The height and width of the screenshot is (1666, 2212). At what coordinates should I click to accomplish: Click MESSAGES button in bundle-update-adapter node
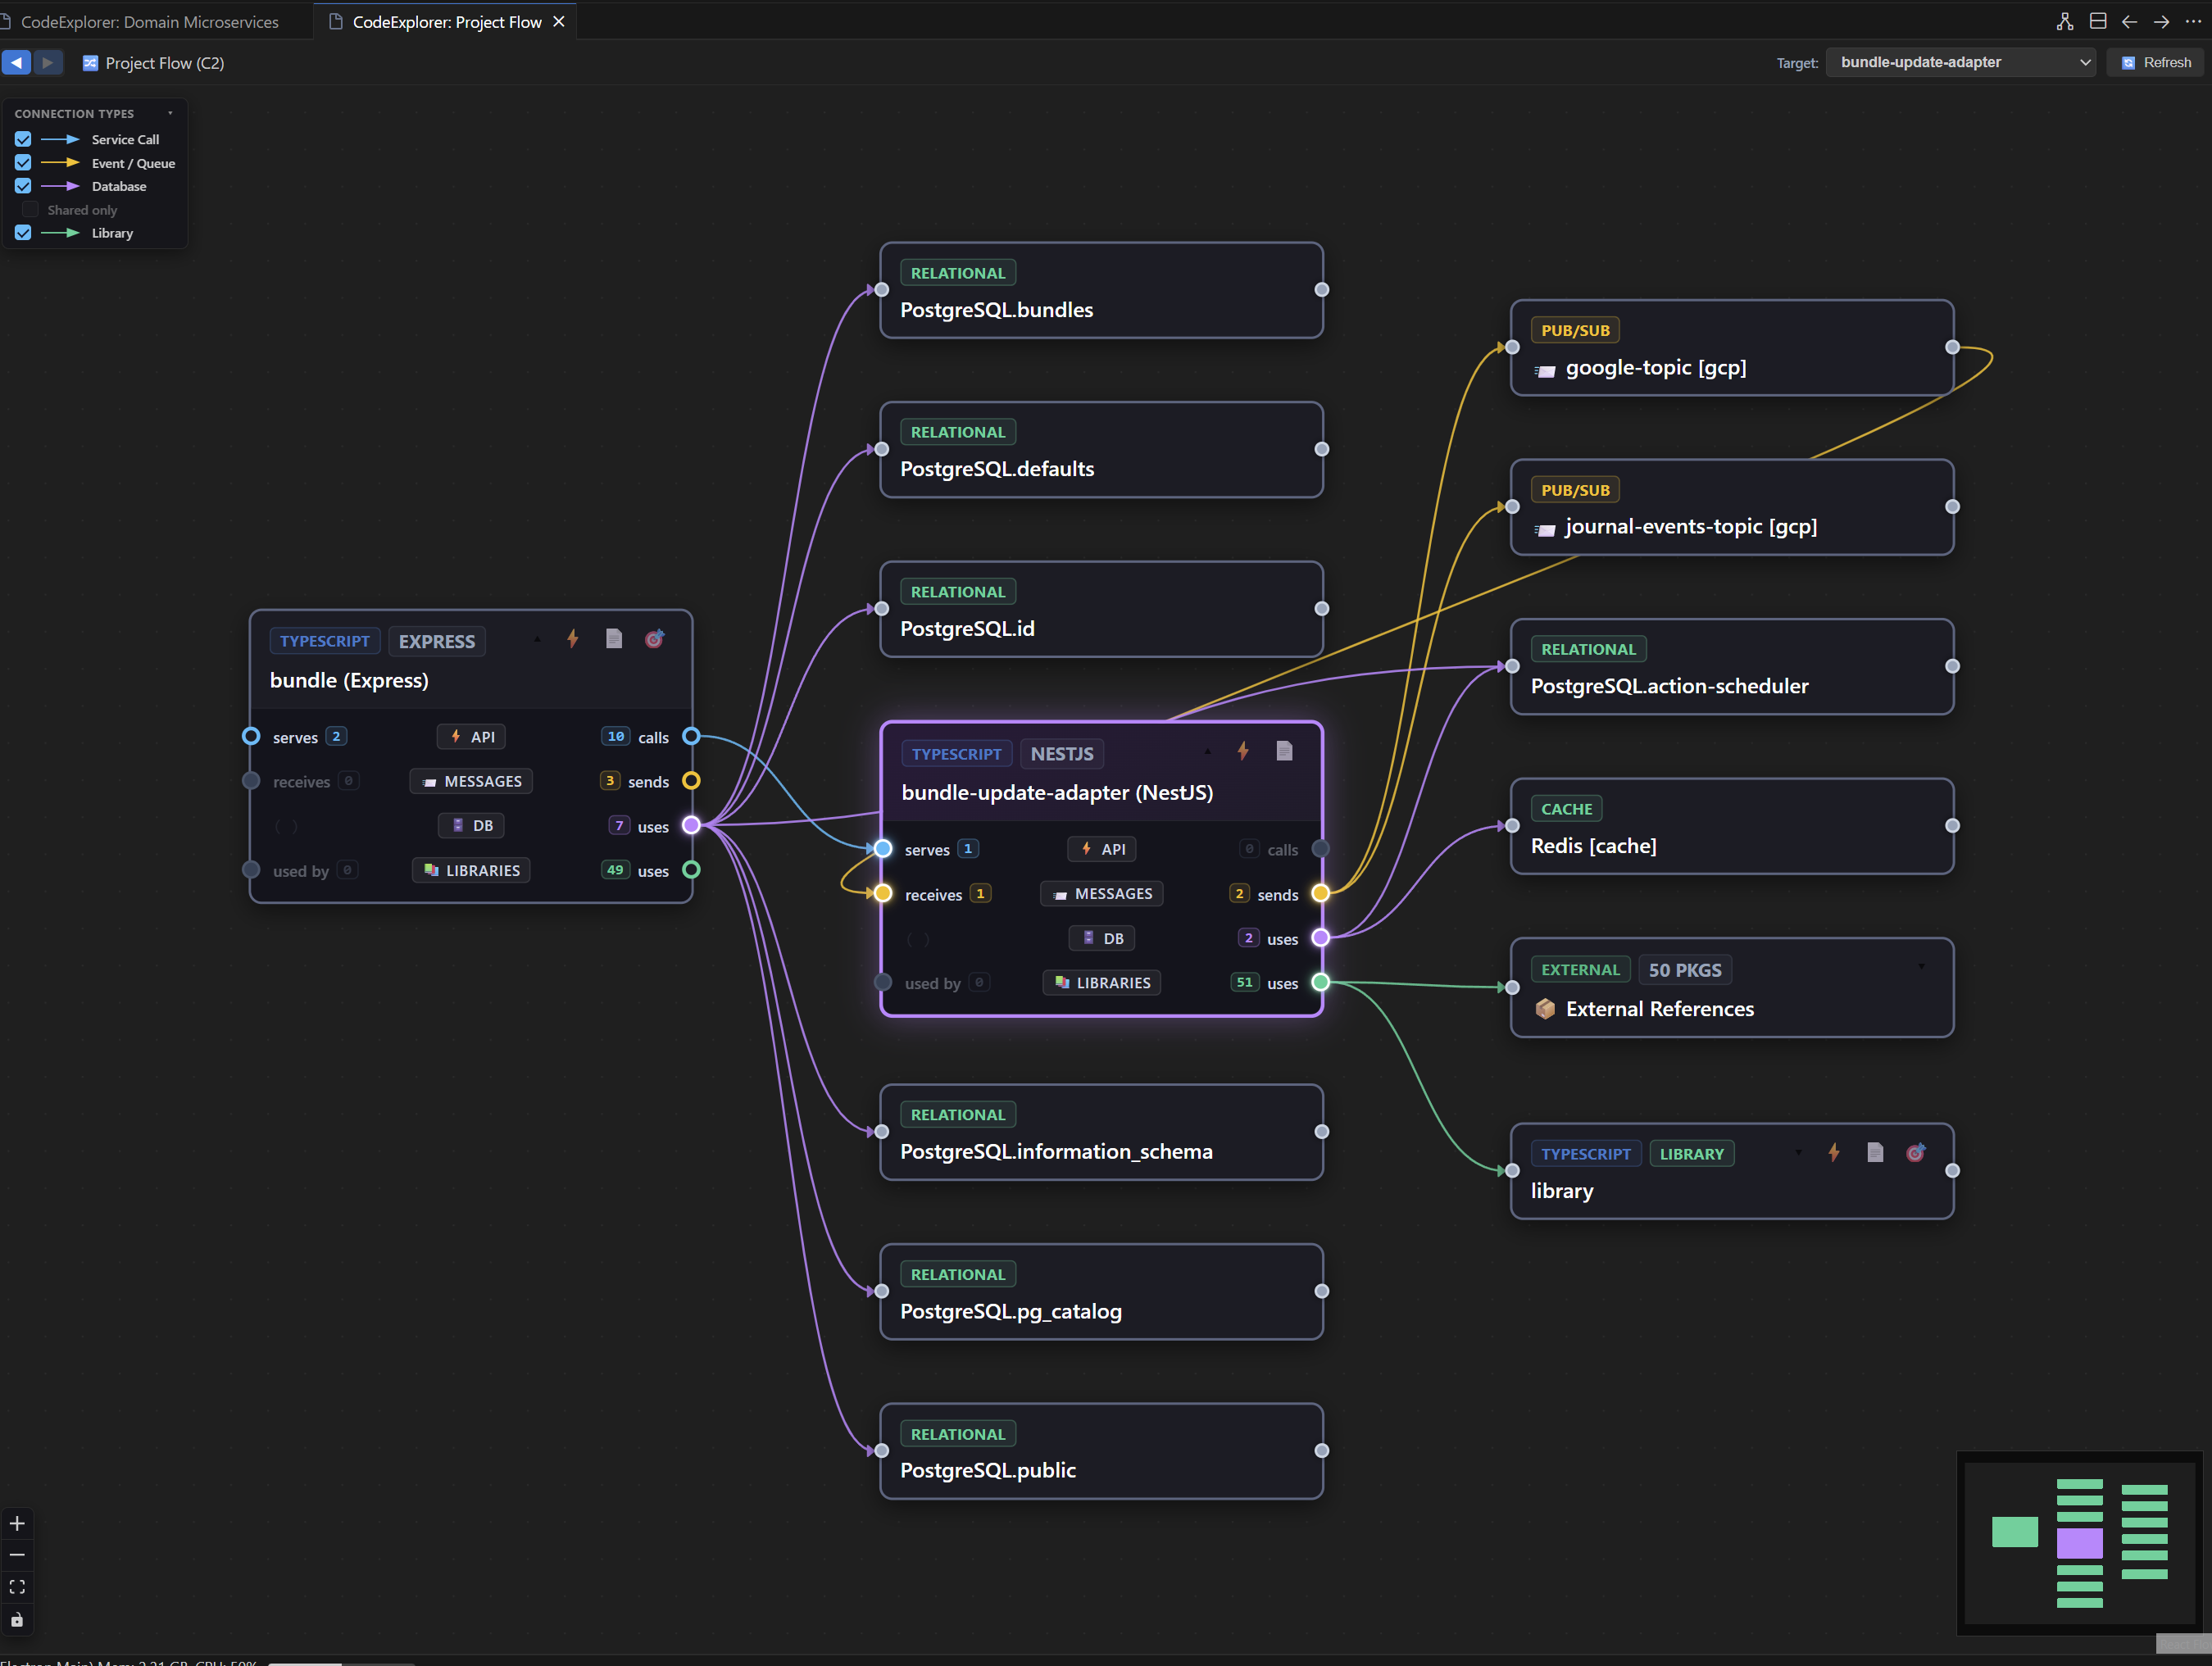pos(1102,894)
